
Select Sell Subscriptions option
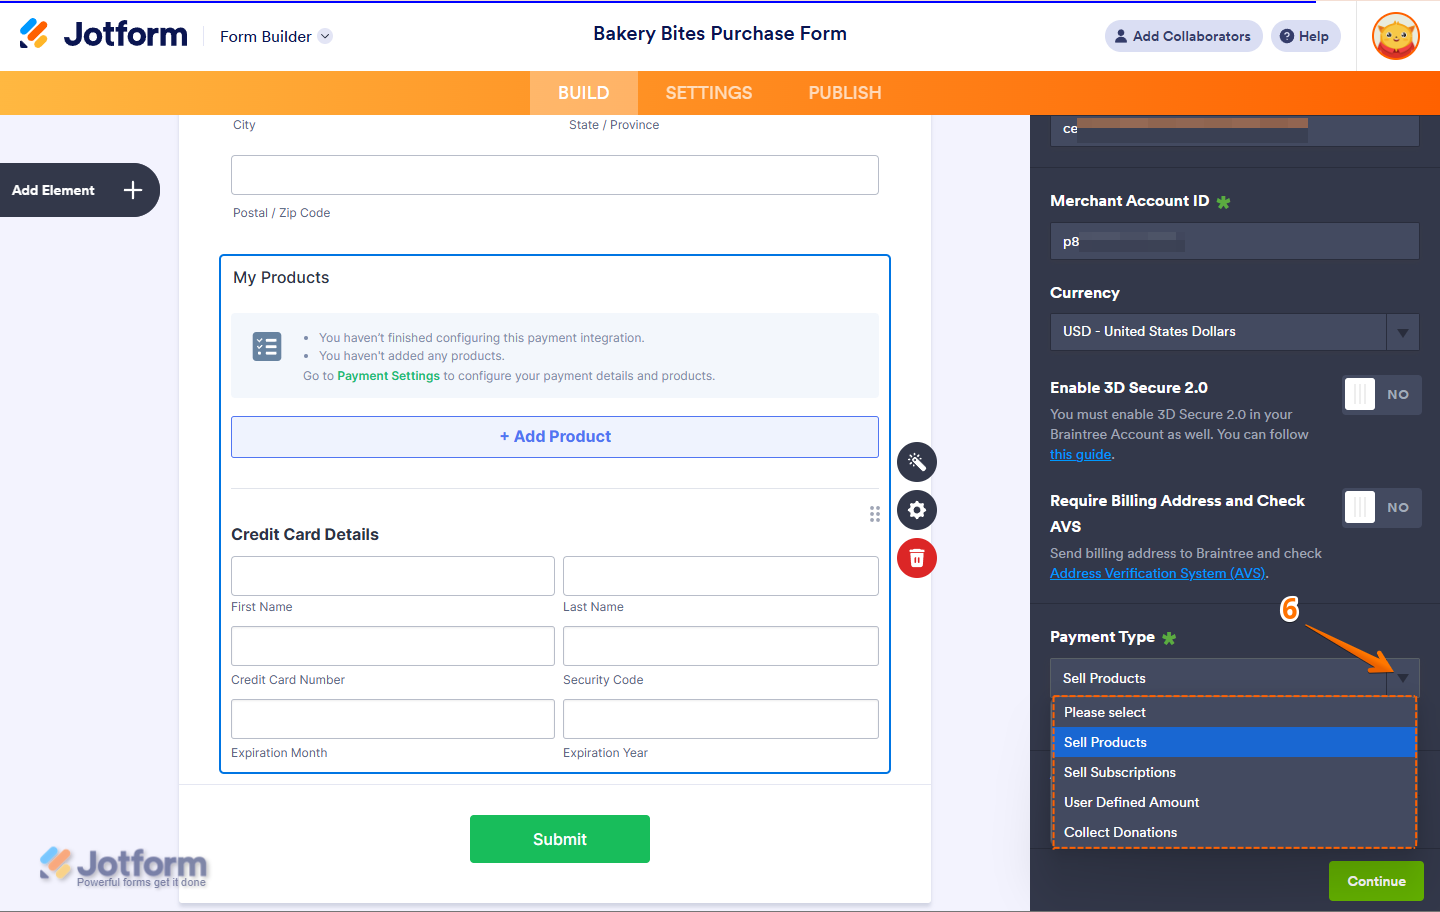pos(1120,772)
